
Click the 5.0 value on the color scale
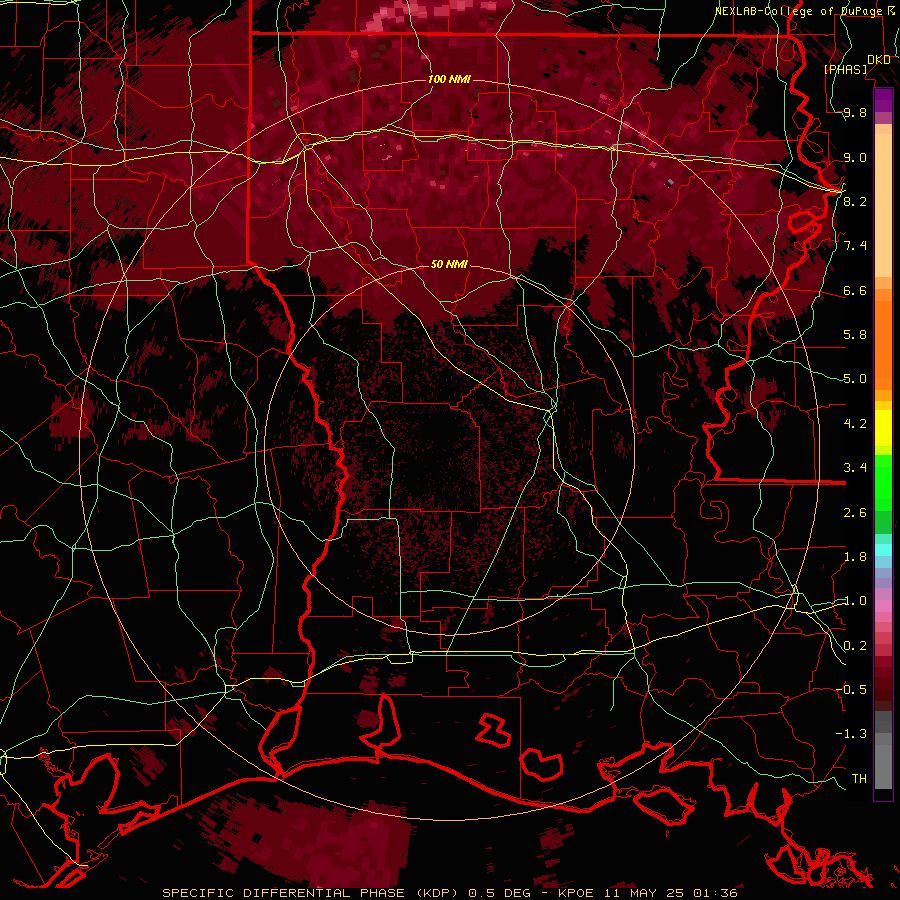[x=855, y=379]
